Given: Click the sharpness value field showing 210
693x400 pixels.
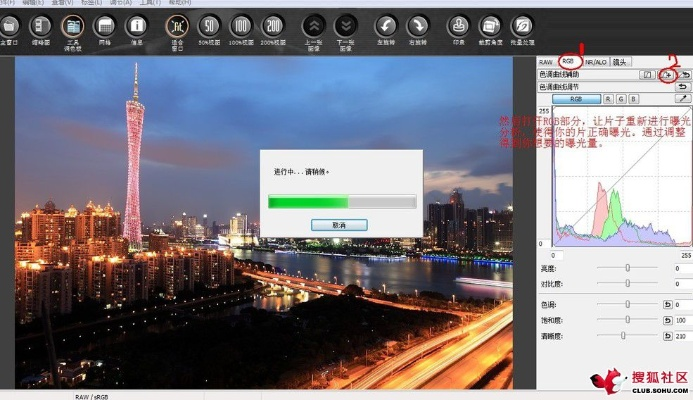Looking at the screenshot, I should click(x=683, y=336).
